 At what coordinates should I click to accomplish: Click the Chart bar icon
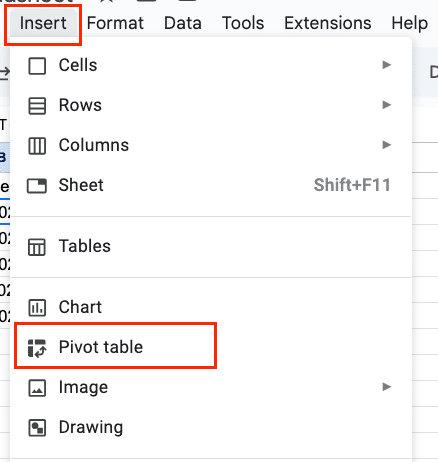(x=37, y=307)
